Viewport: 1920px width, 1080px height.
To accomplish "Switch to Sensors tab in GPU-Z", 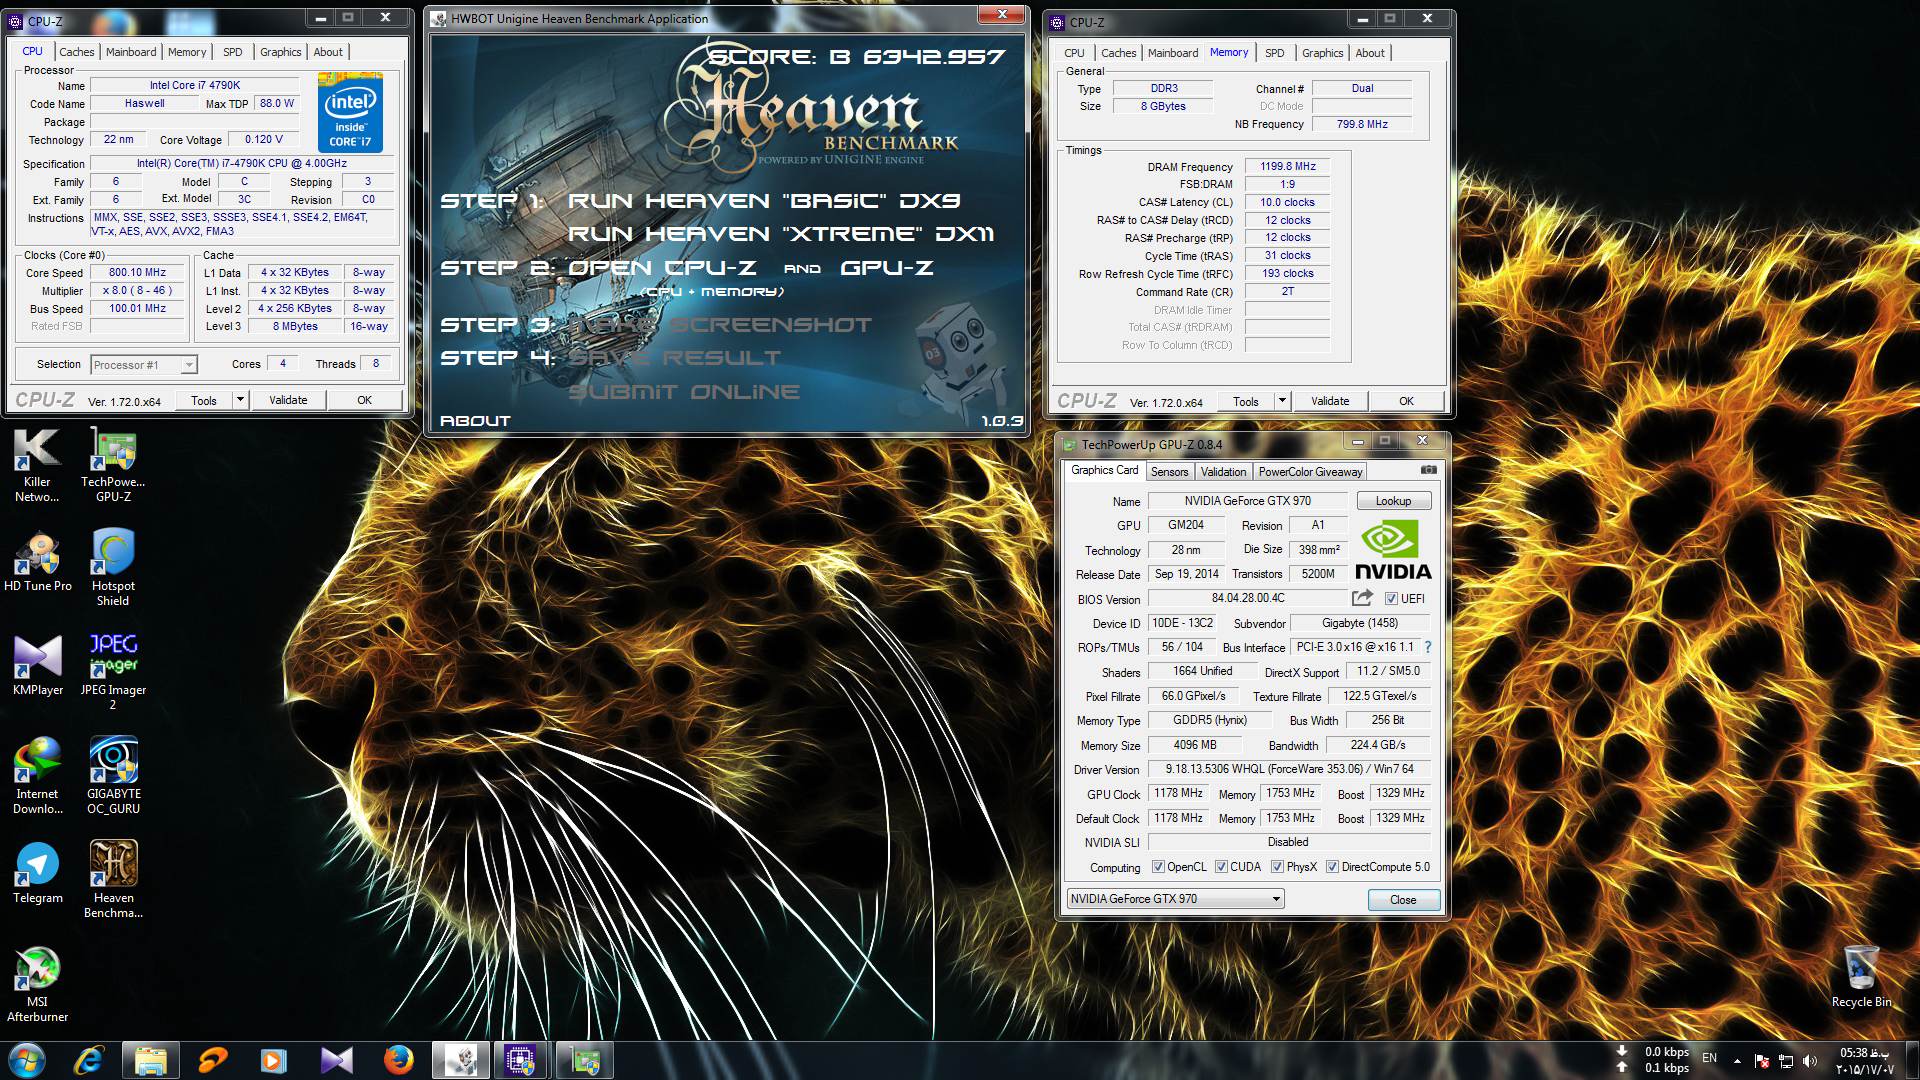I will coord(1169,472).
